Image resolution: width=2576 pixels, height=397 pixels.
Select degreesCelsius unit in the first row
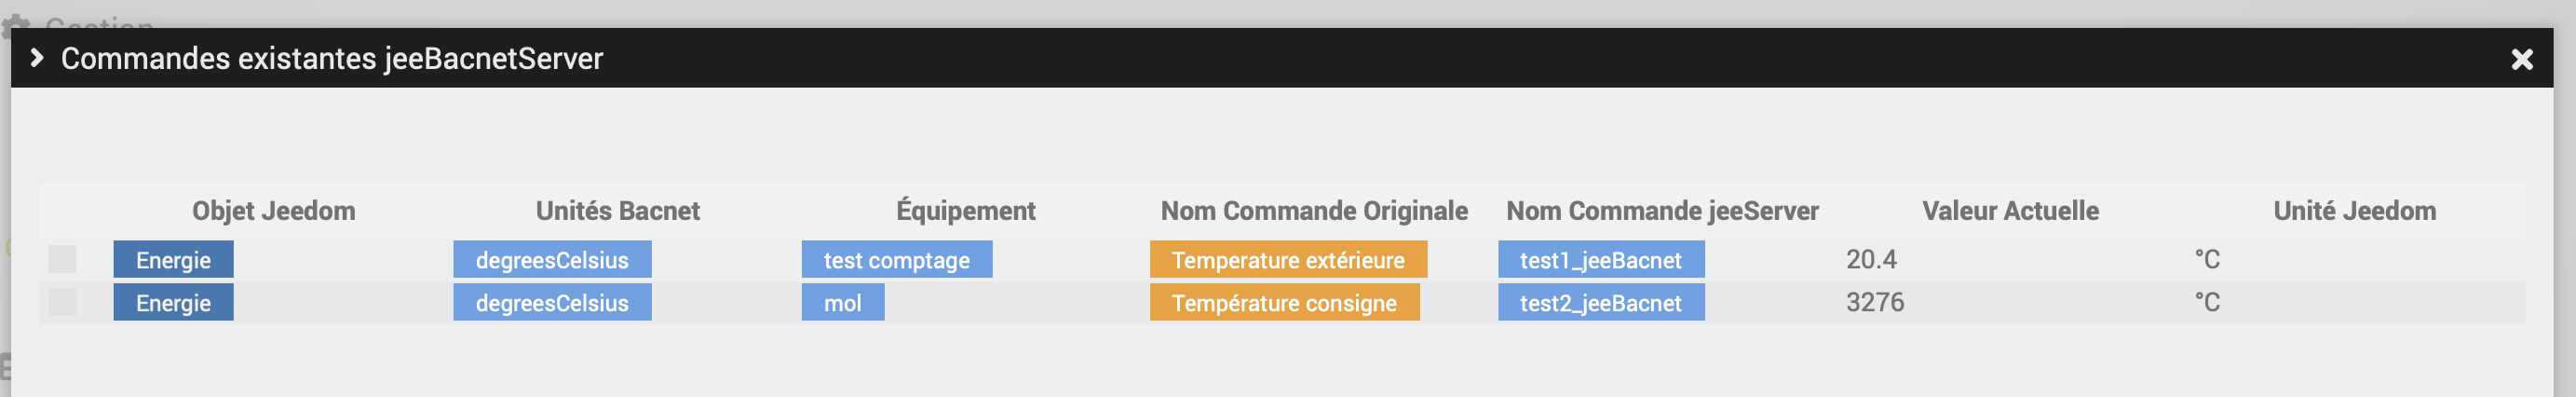(x=552, y=260)
